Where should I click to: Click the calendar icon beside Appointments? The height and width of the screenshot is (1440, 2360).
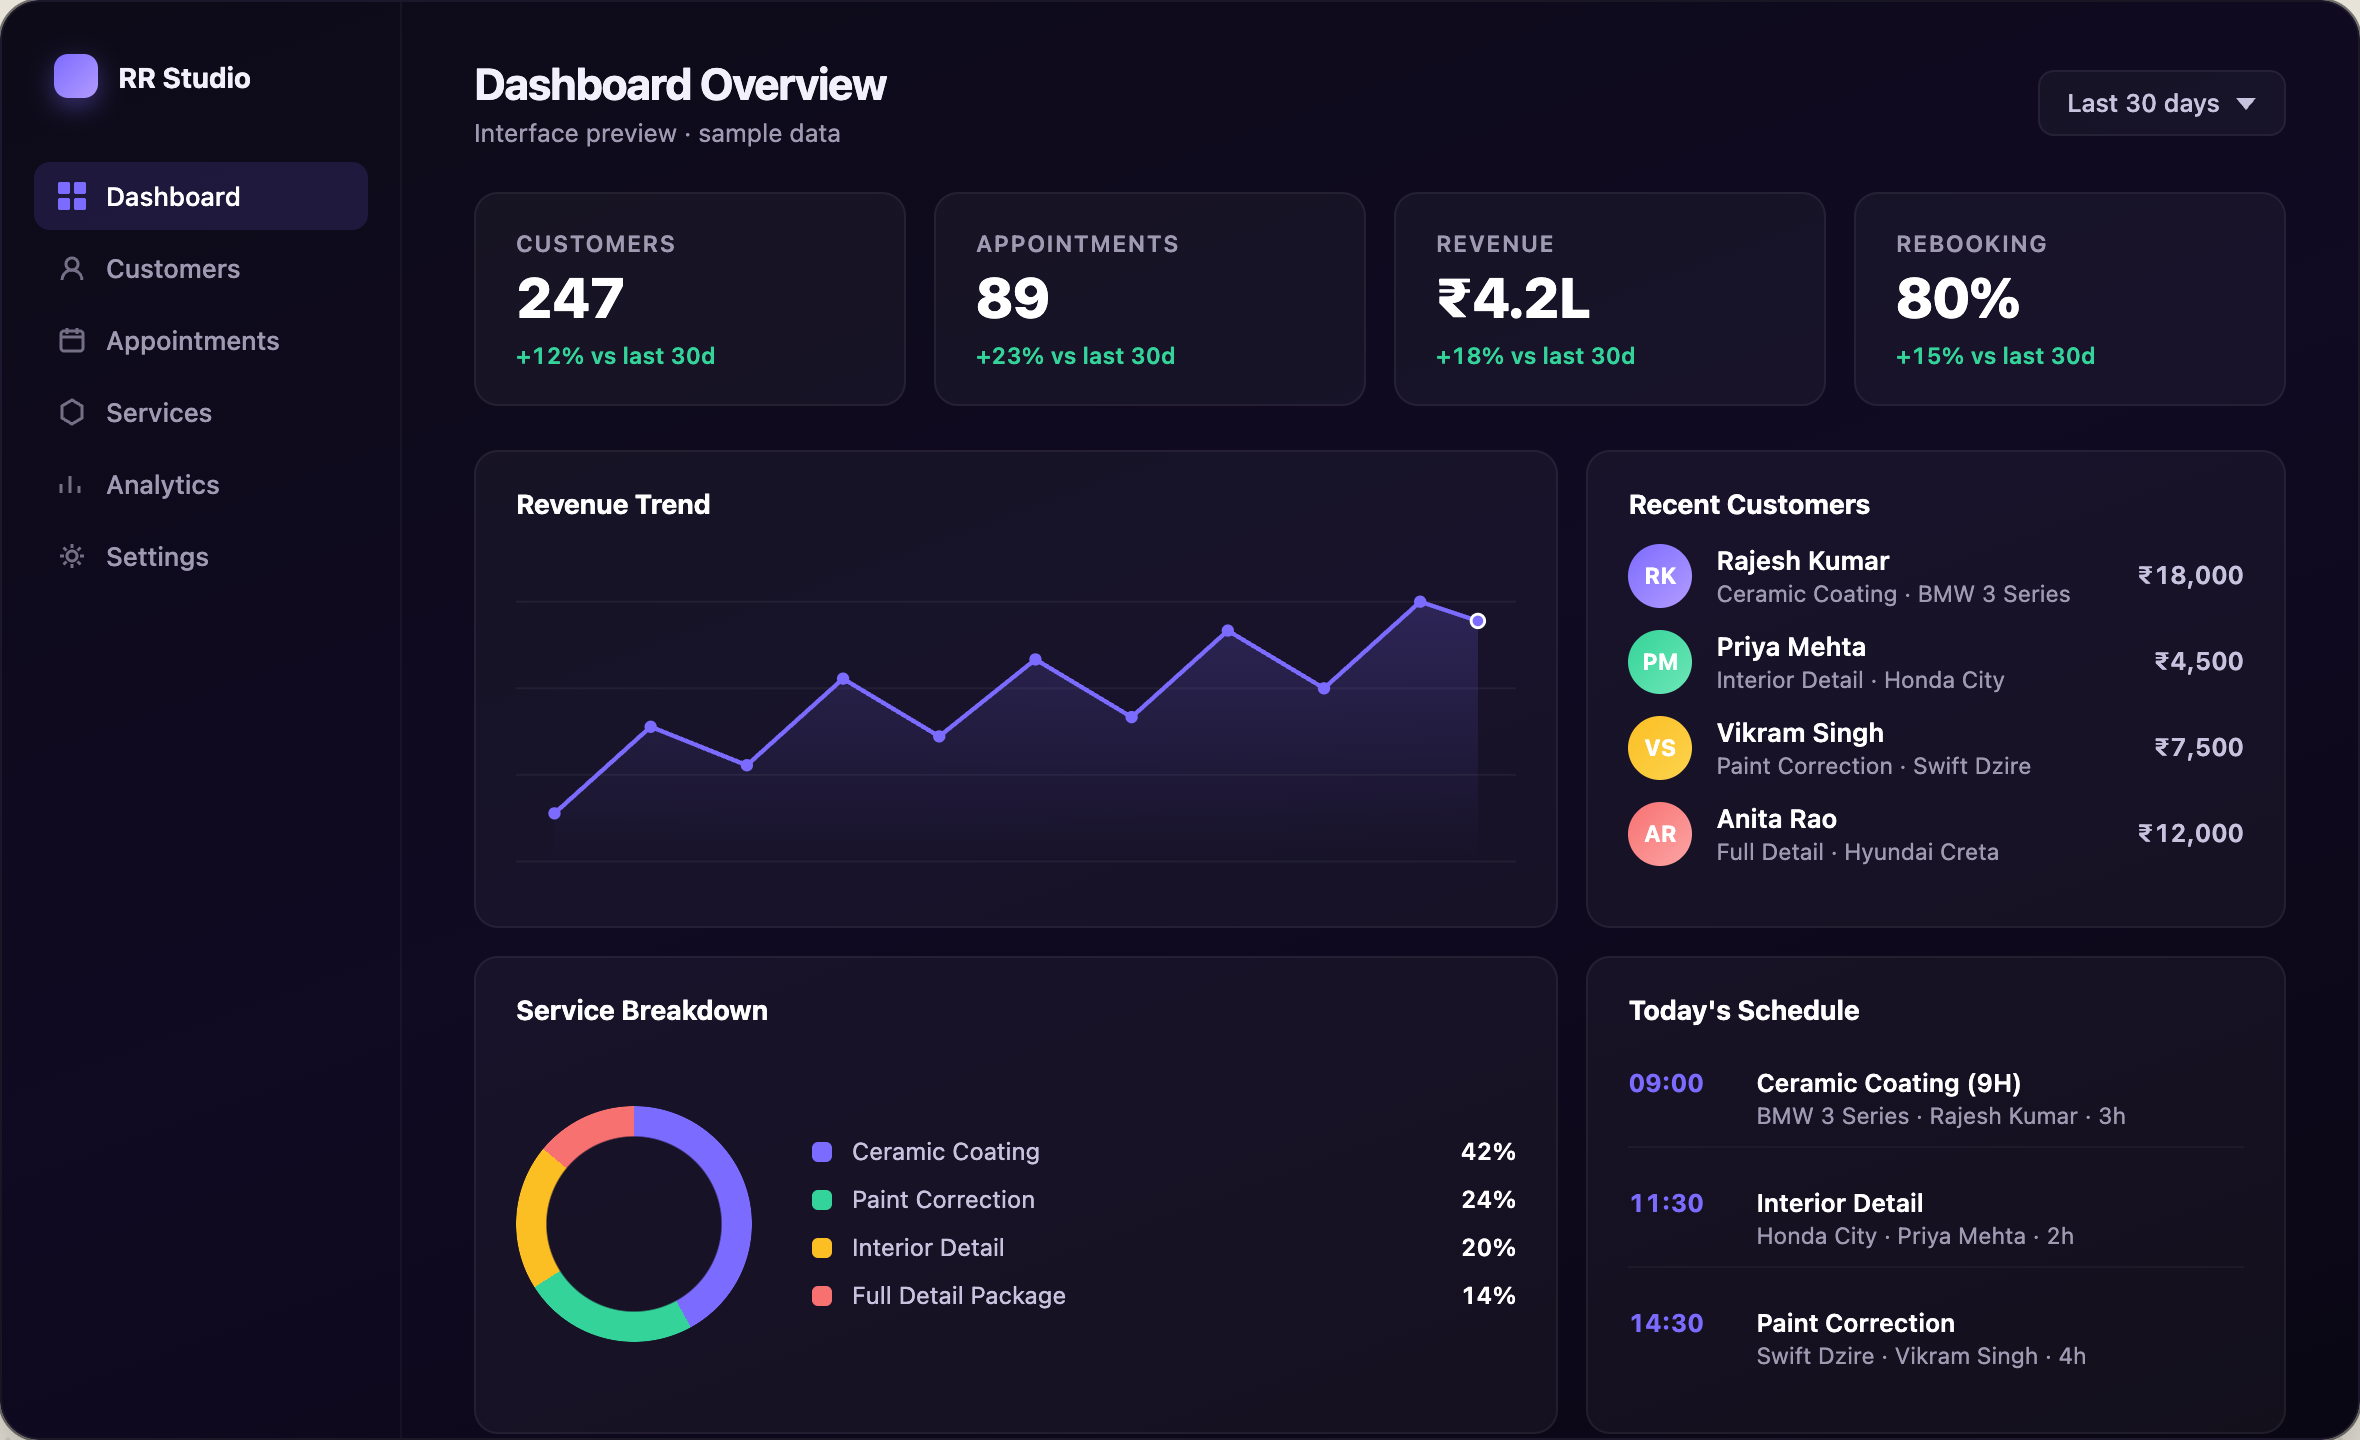click(72, 340)
